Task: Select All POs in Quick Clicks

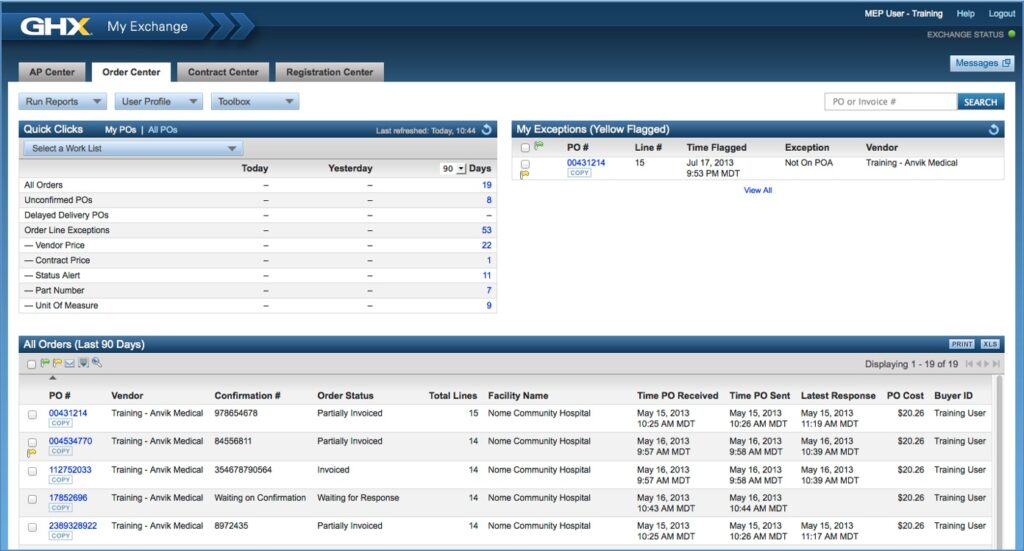Action: pos(163,130)
